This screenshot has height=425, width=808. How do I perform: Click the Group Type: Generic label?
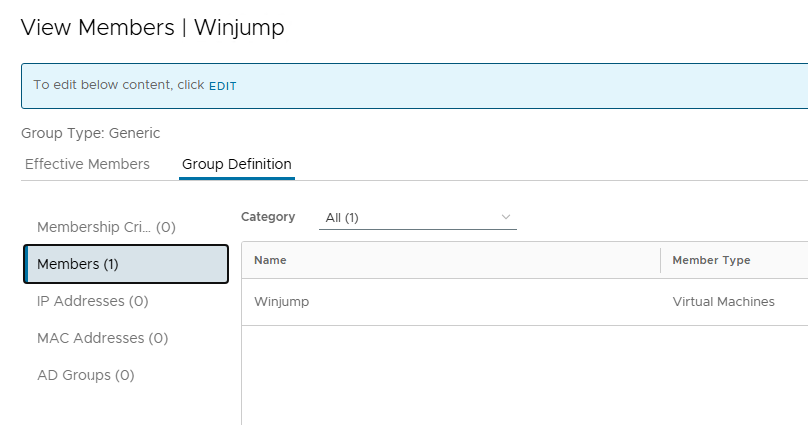coord(90,133)
